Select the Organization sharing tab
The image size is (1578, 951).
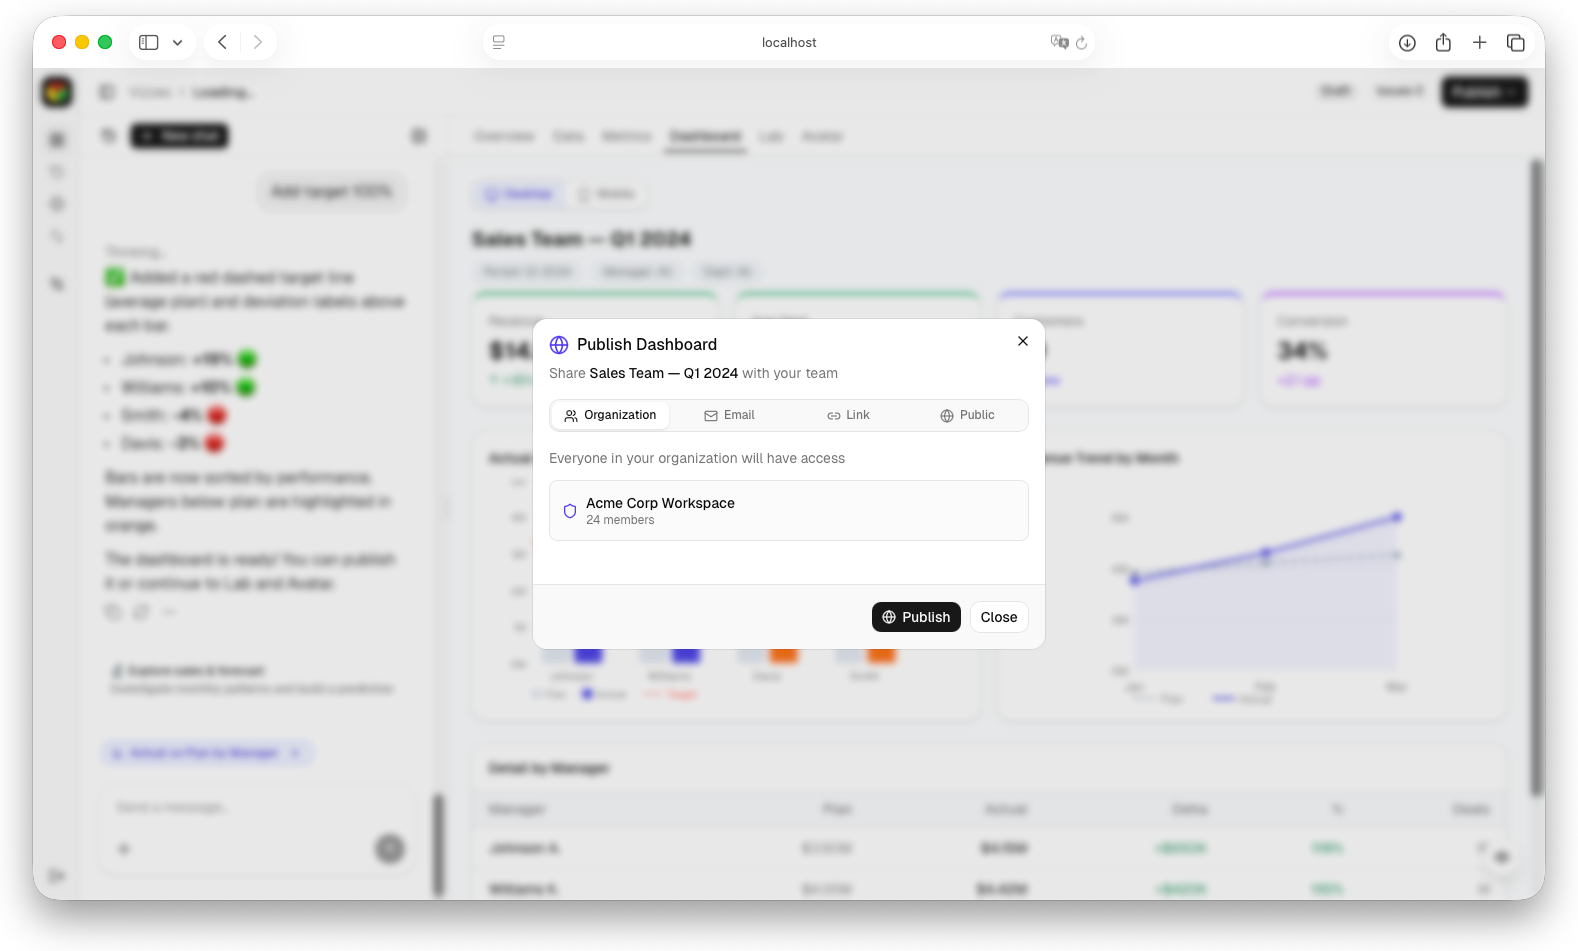610,415
